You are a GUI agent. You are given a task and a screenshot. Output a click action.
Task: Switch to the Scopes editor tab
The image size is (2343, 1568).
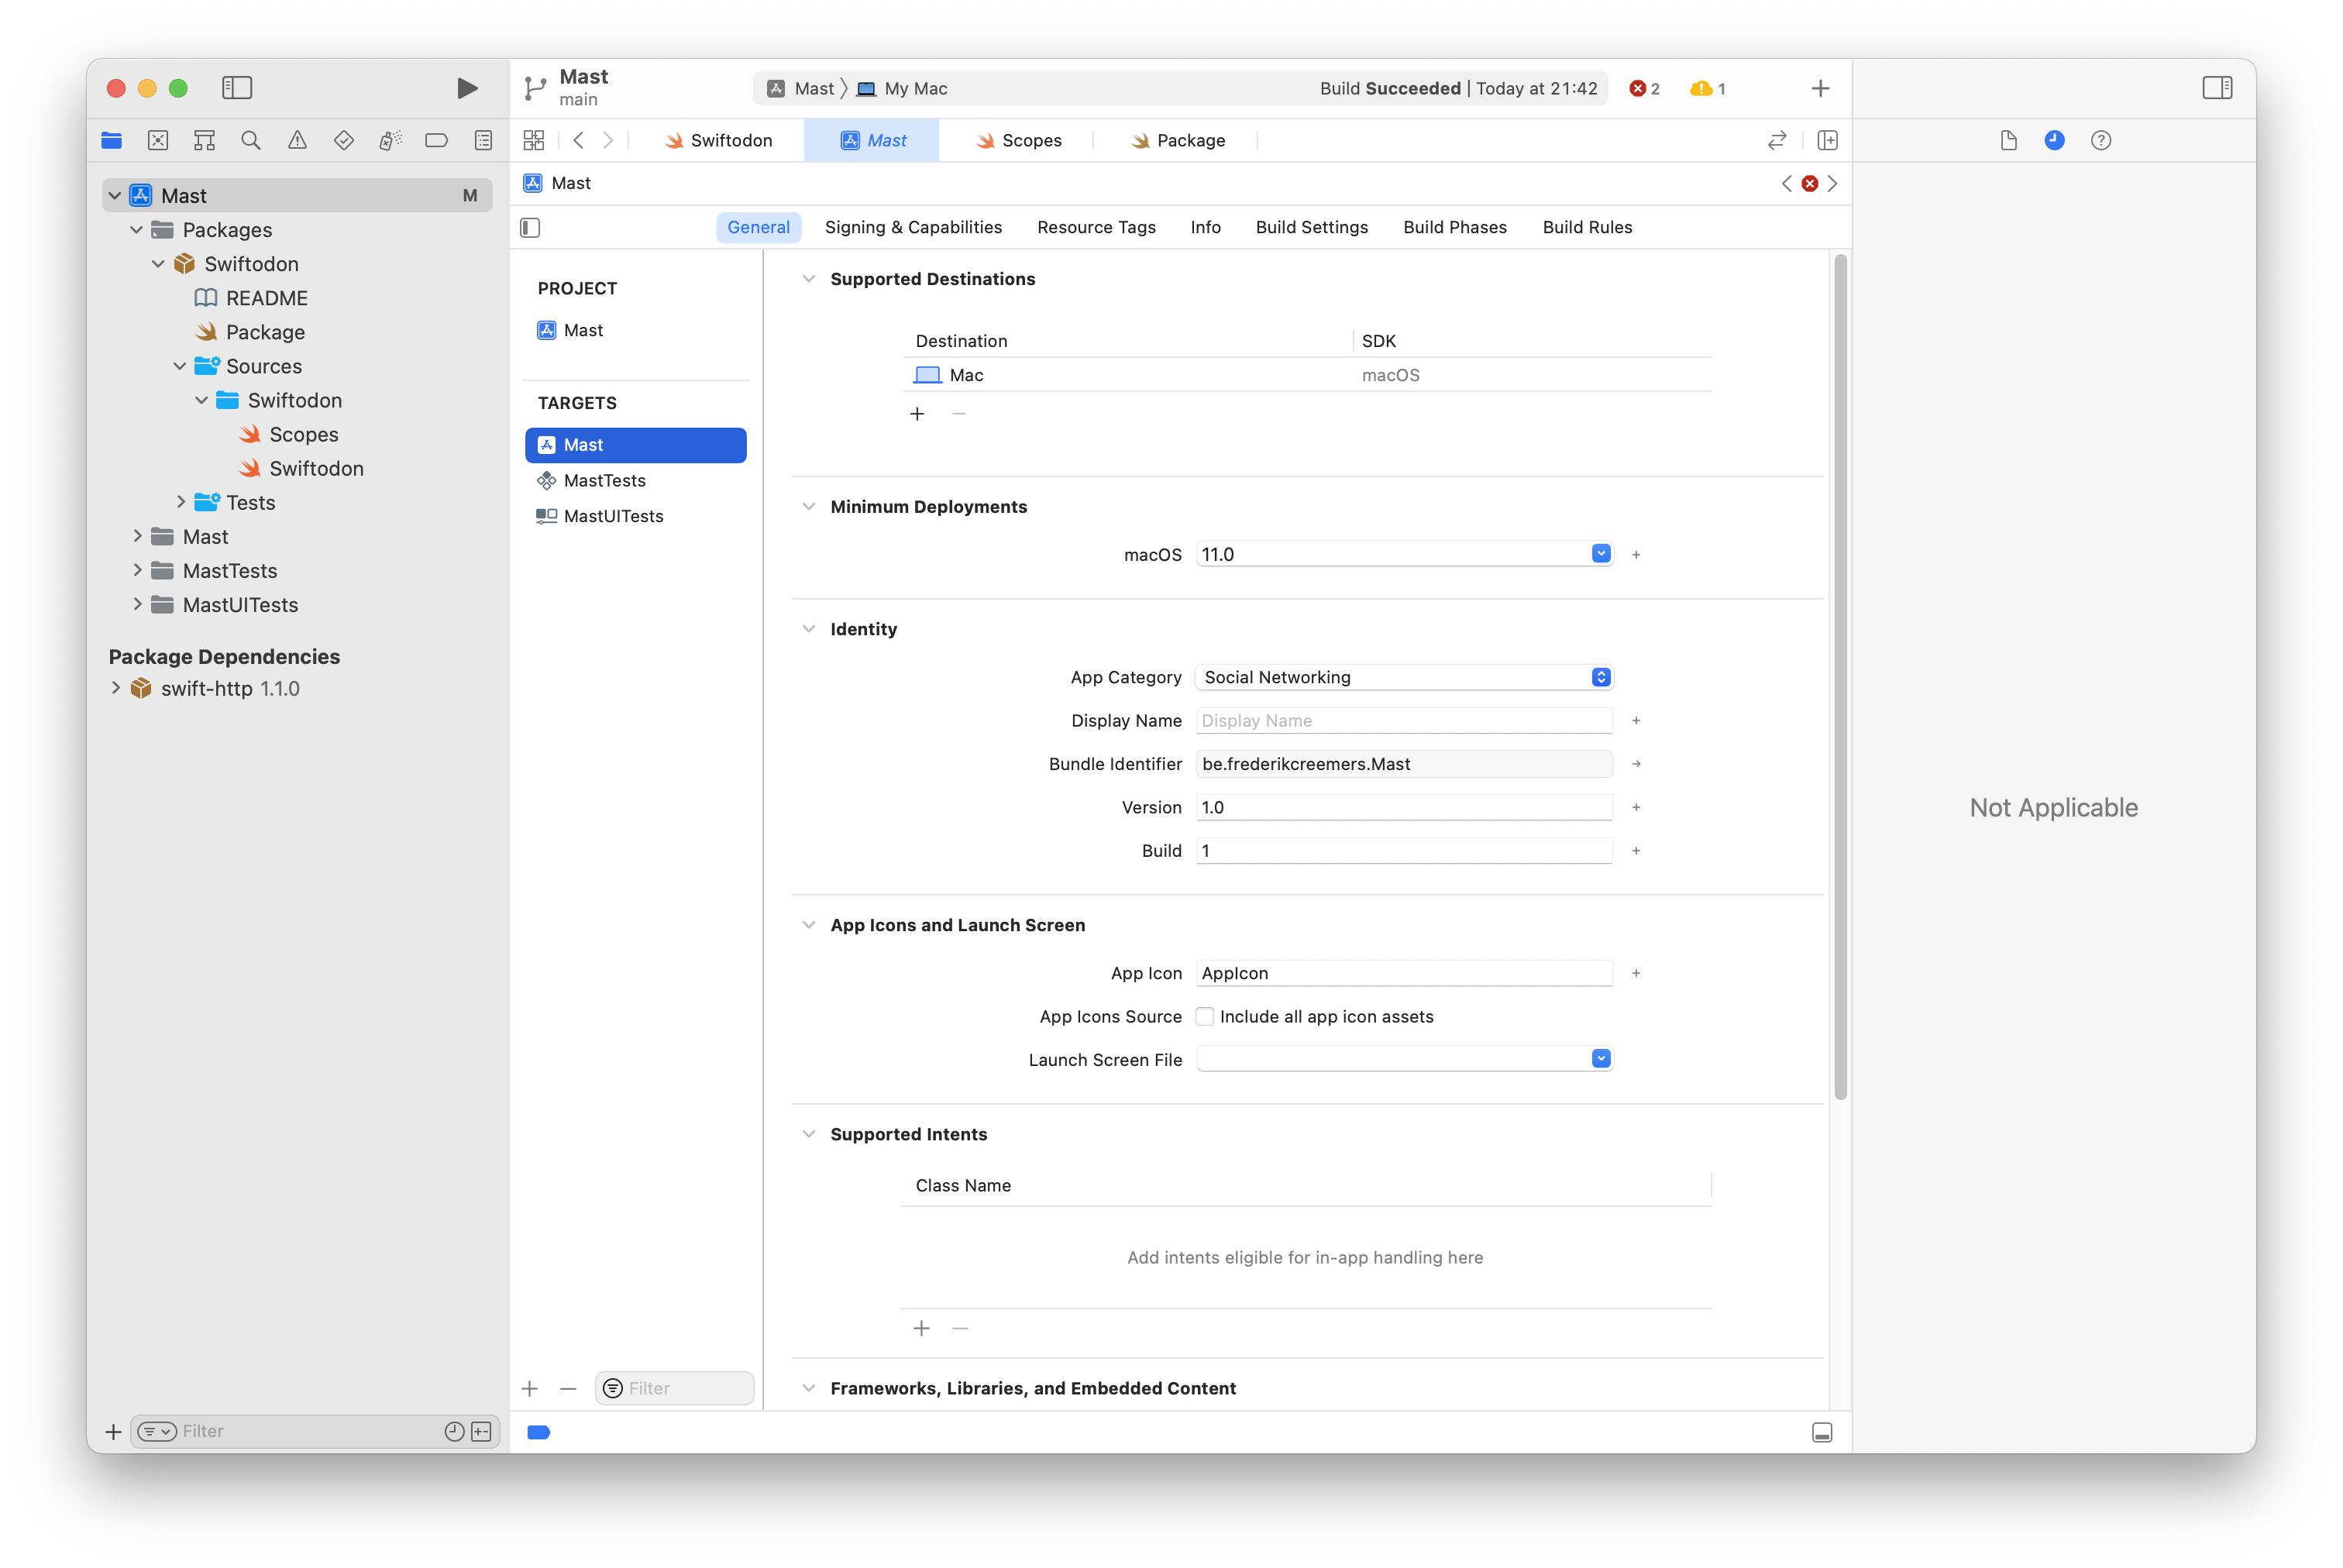pyautogui.click(x=1019, y=140)
